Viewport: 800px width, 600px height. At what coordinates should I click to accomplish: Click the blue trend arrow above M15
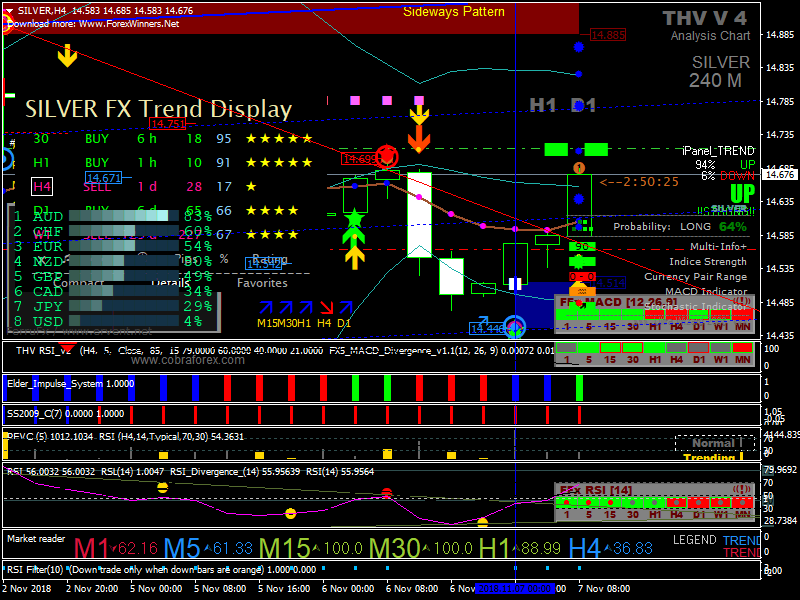(x=266, y=307)
